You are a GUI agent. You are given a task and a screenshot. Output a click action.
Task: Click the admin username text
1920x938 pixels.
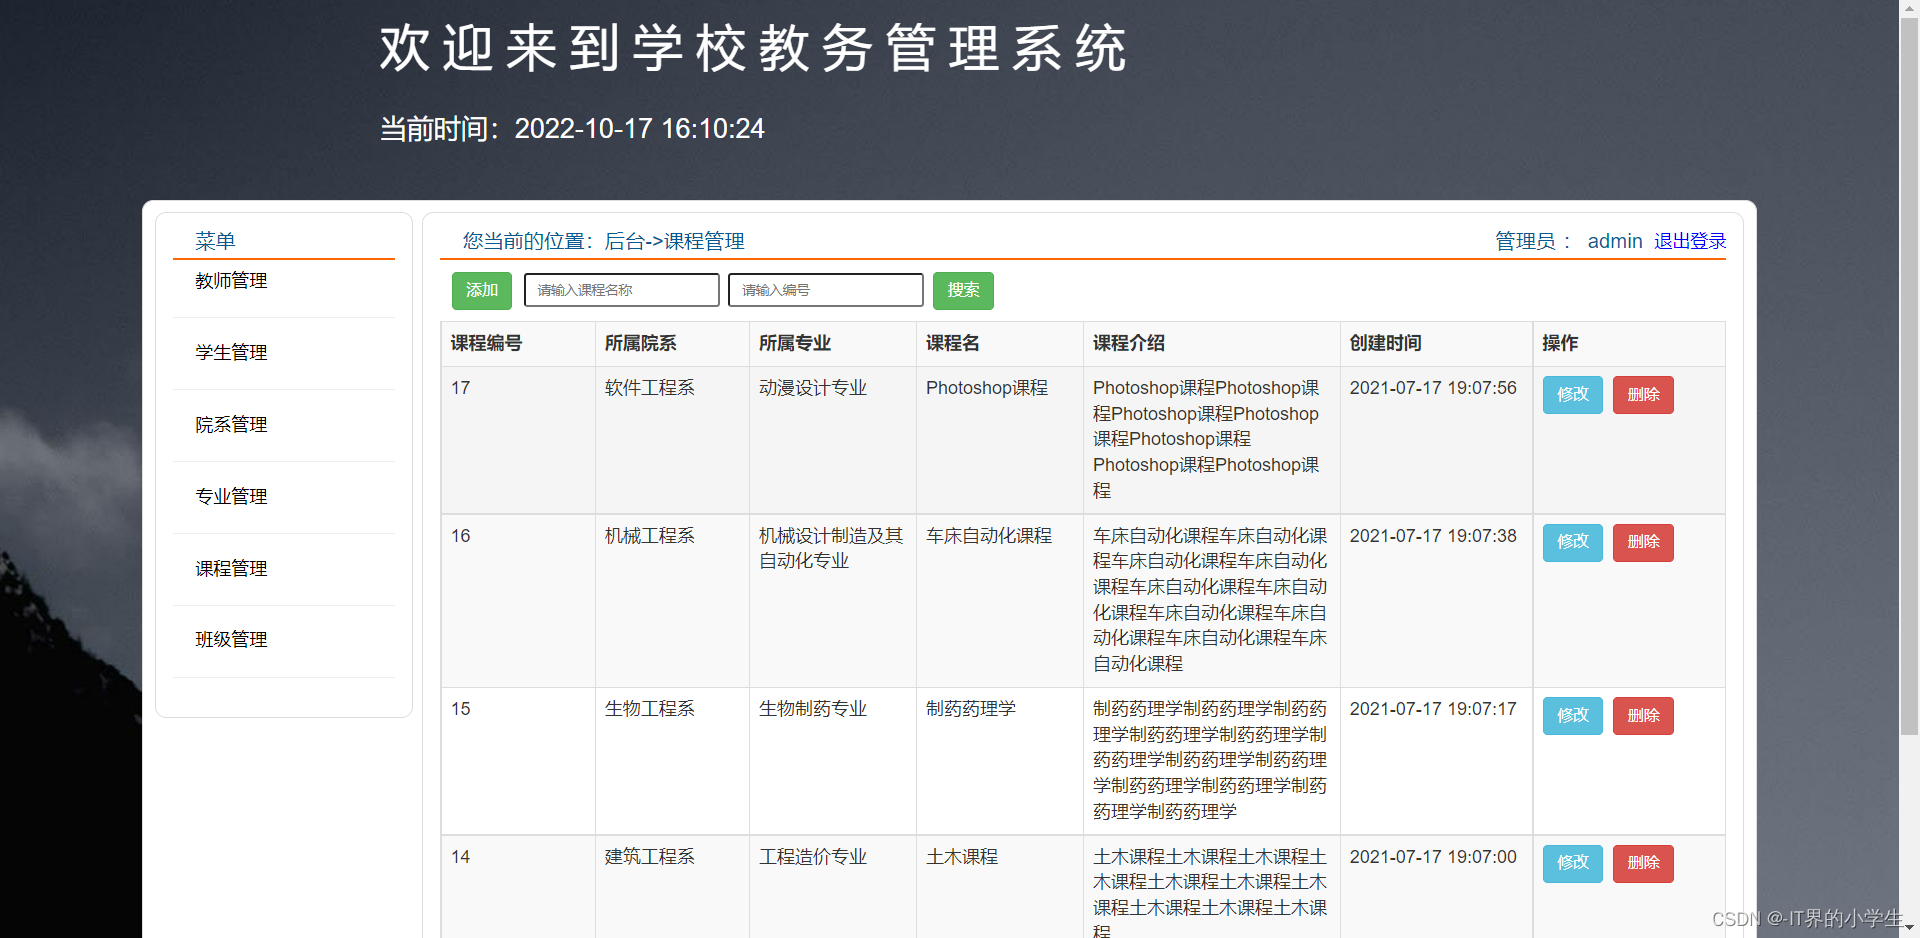pos(1615,241)
